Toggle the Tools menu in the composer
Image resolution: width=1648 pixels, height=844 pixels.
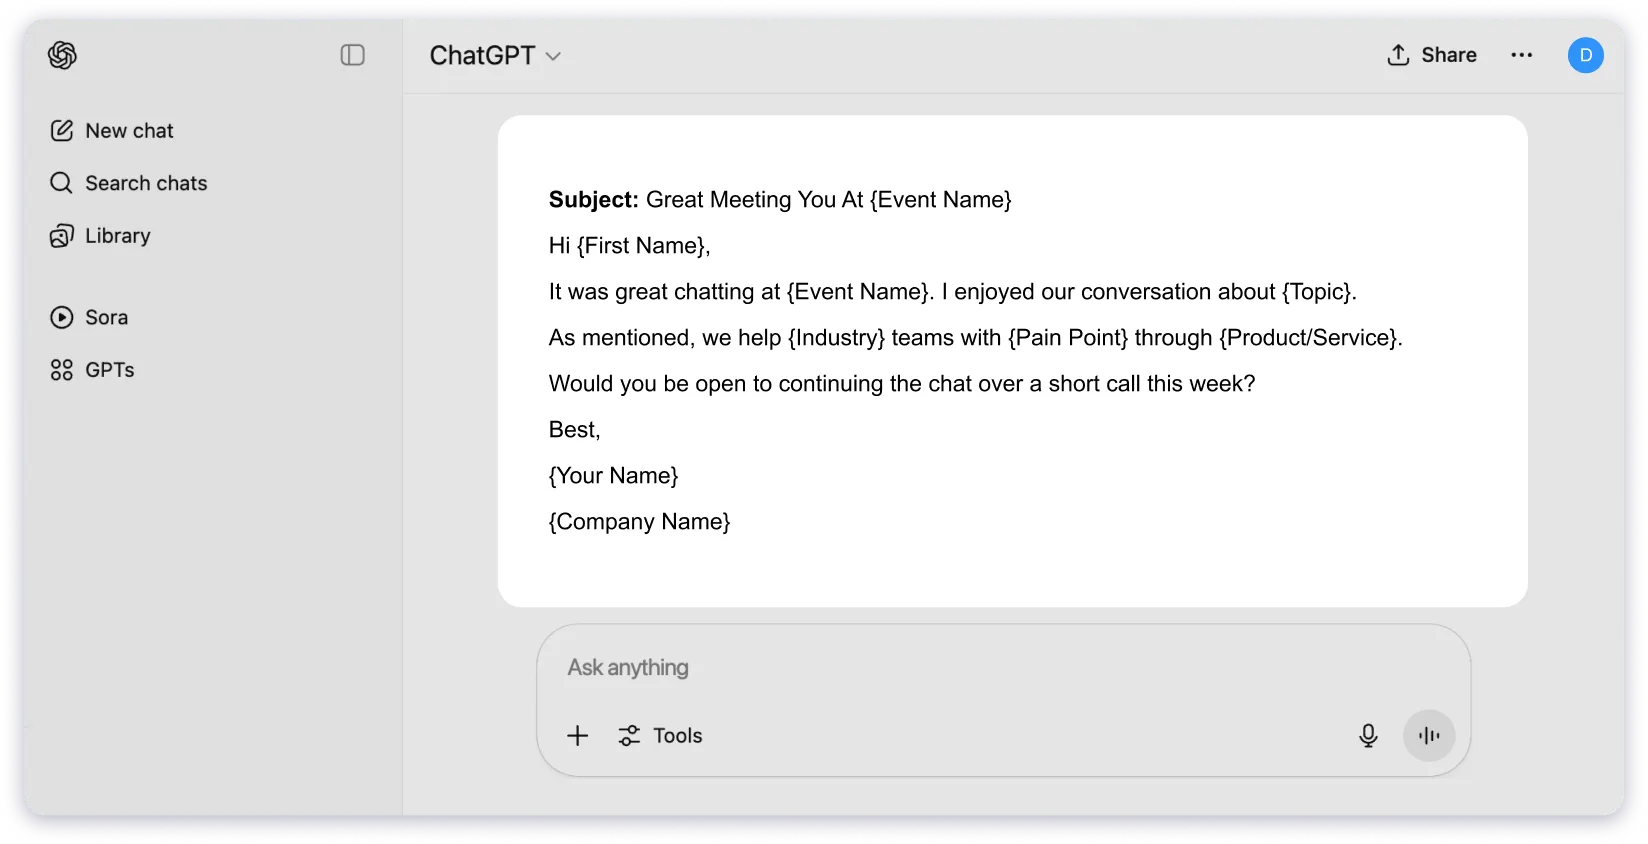tap(660, 735)
